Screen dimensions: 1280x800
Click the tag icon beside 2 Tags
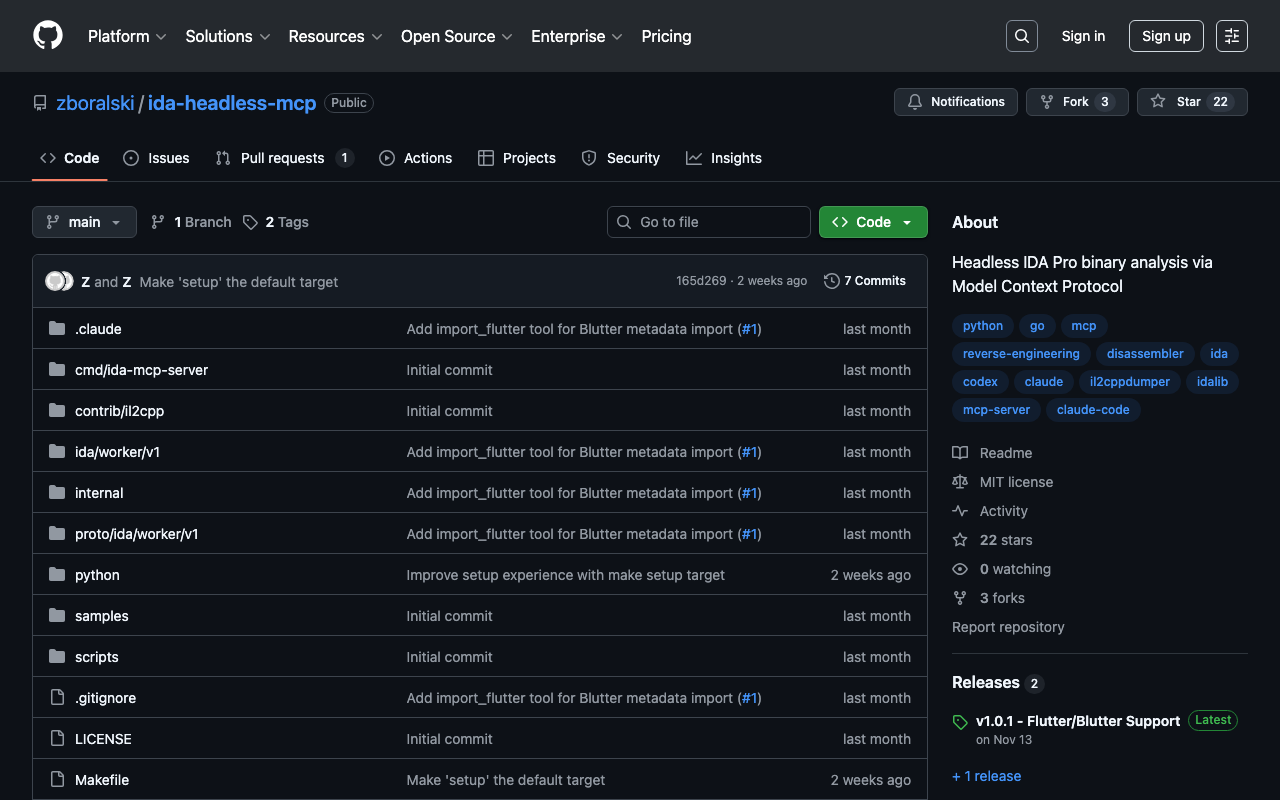[x=250, y=222]
